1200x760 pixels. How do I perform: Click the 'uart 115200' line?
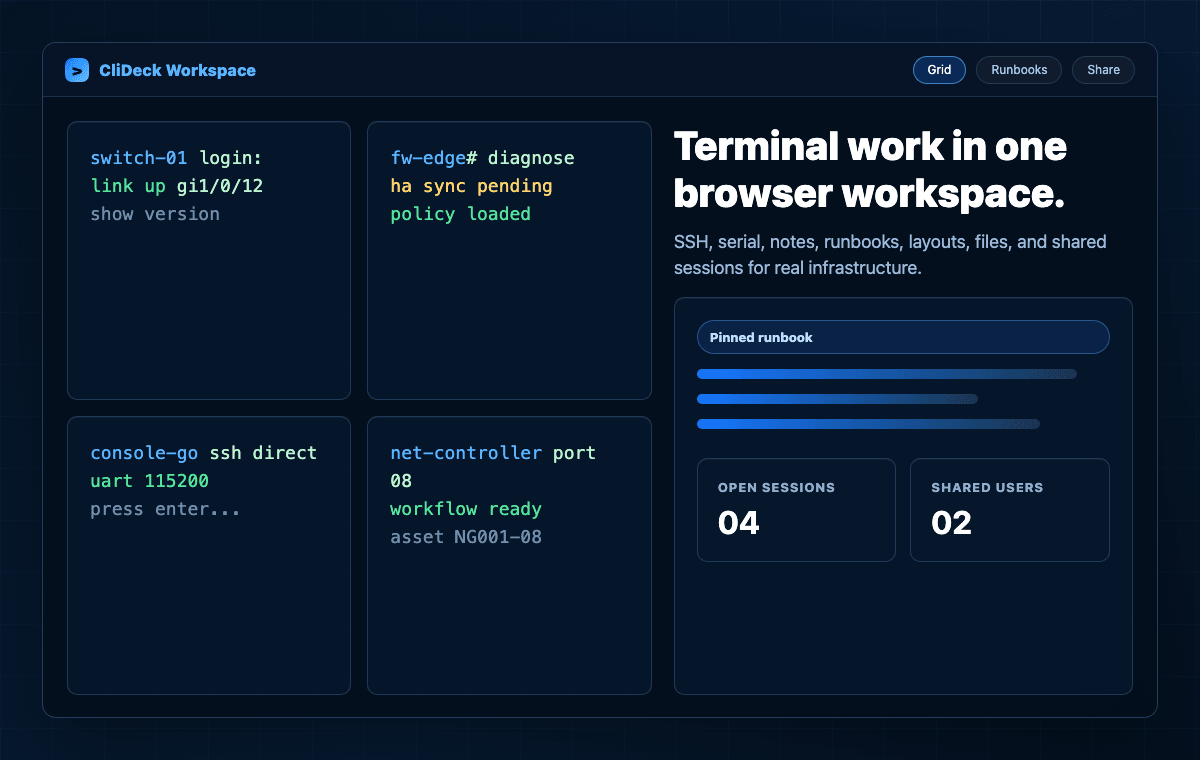[x=149, y=481]
